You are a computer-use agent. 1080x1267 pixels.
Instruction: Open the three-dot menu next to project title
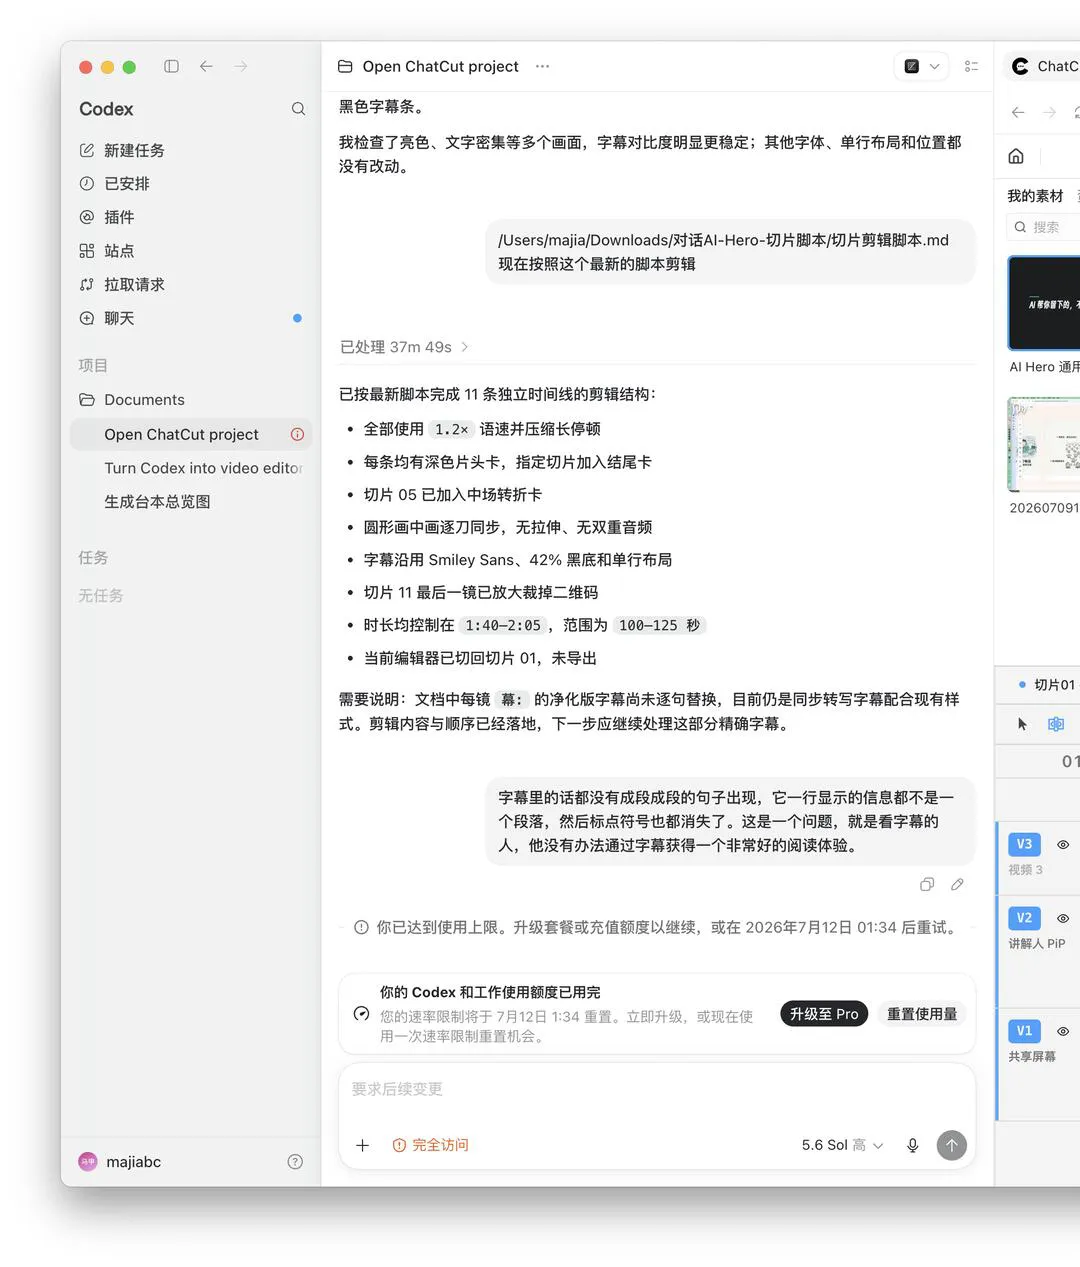tap(542, 66)
